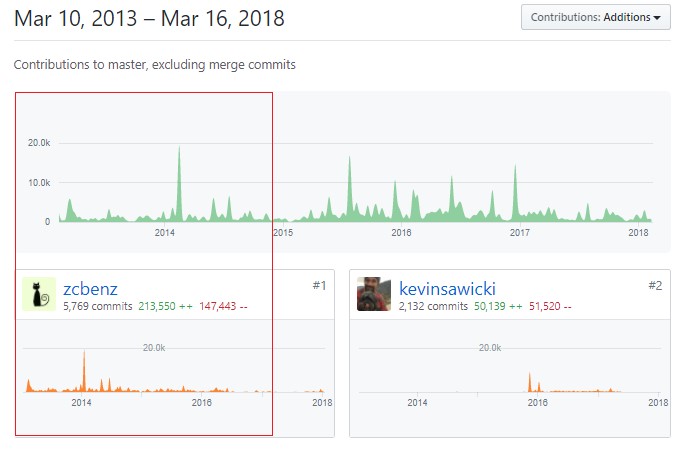682x450 pixels.
Task: Click zcbenz's 213,550 additions count
Action: 165,306
